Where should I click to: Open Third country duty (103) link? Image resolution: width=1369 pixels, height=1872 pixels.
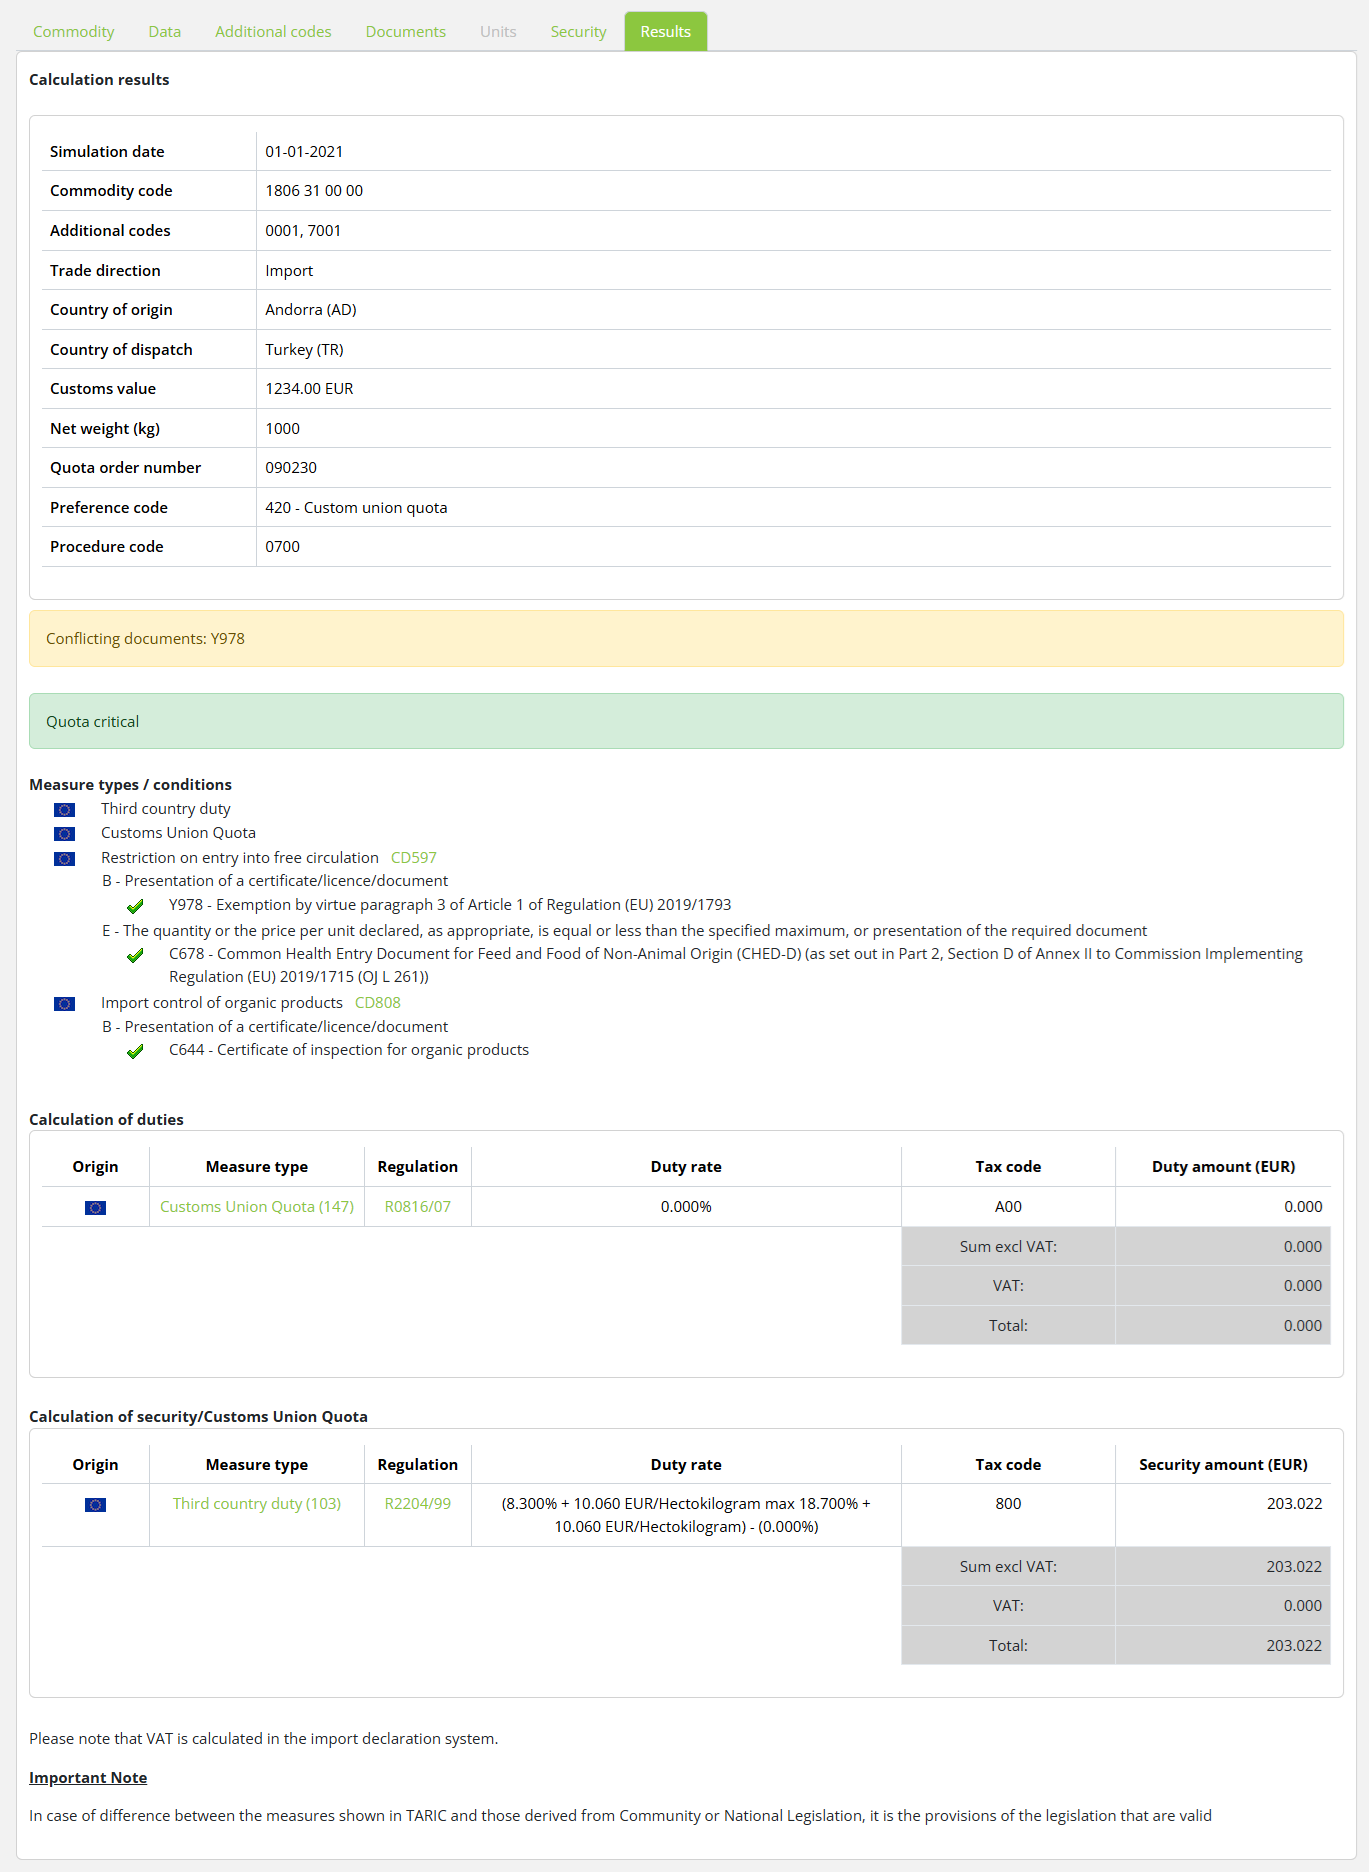[257, 1504]
